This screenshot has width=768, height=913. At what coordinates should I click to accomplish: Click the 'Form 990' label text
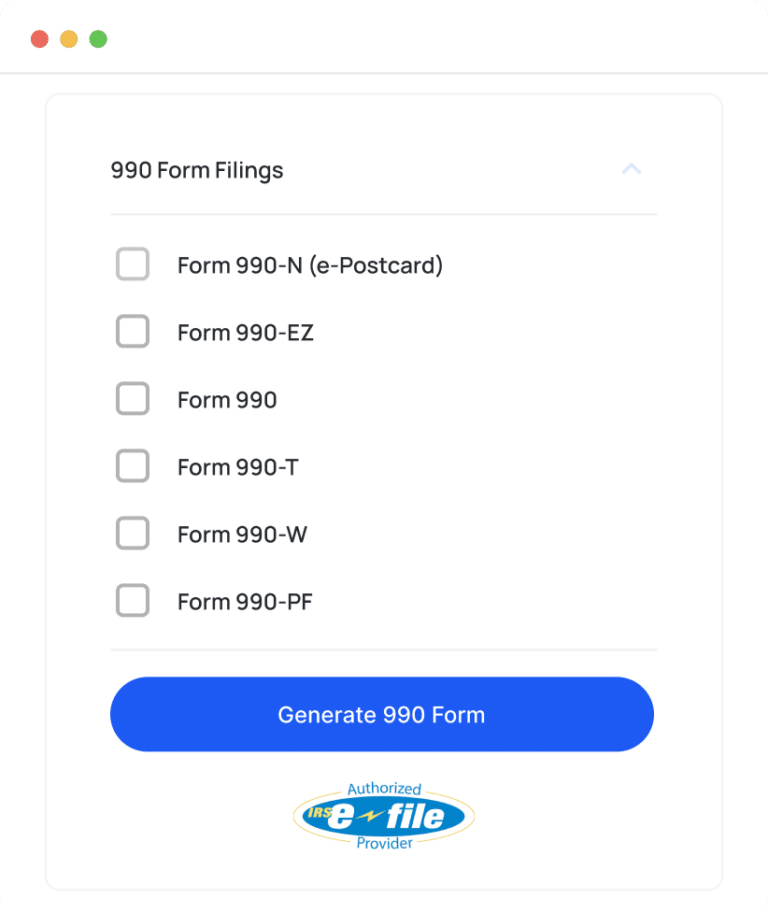click(x=227, y=400)
